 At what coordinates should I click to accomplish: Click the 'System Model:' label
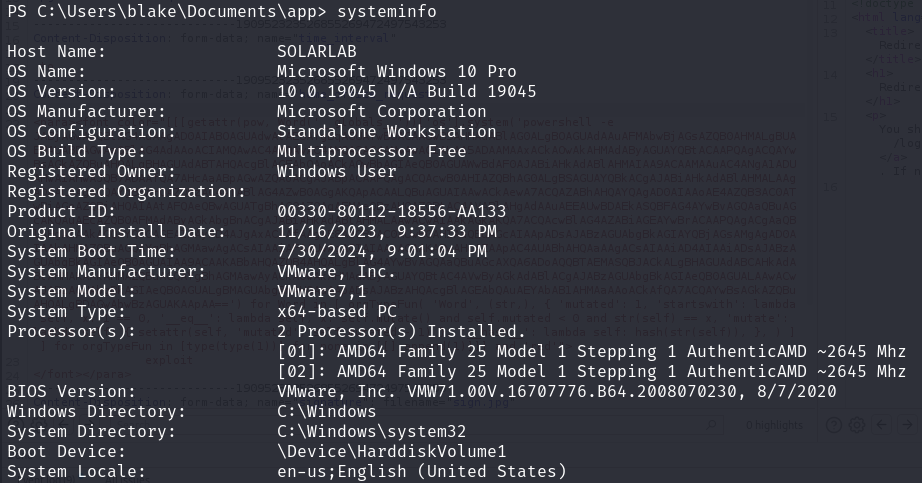[72, 292]
